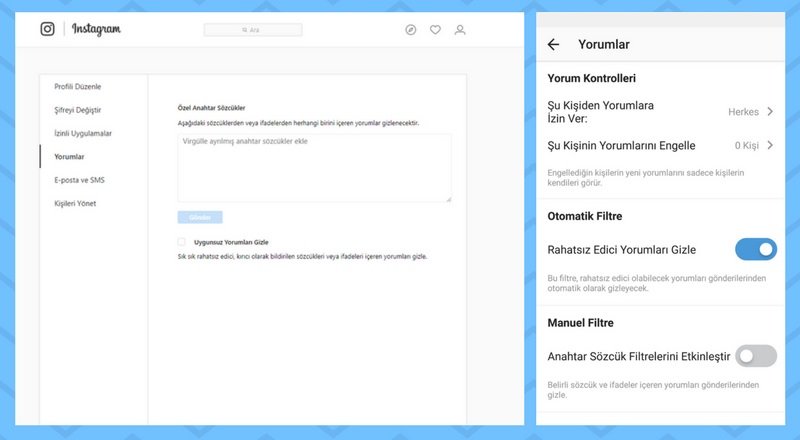Viewport: 800px width, 440px height.
Task: Open the profile person icon
Action: [x=460, y=30]
